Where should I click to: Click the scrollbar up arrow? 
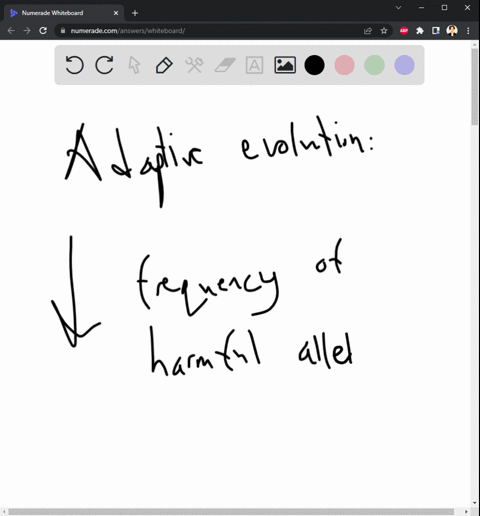point(474,44)
